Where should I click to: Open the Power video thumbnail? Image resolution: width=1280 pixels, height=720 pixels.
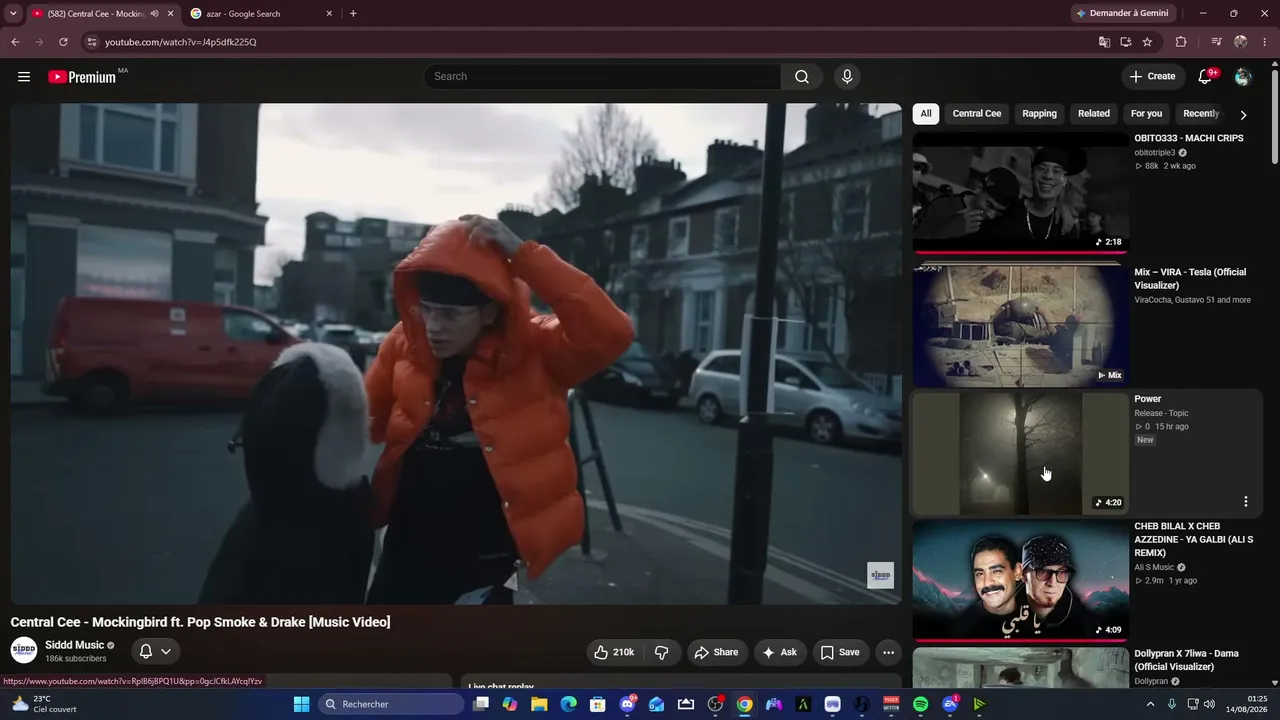pyautogui.click(x=1020, y=453)
